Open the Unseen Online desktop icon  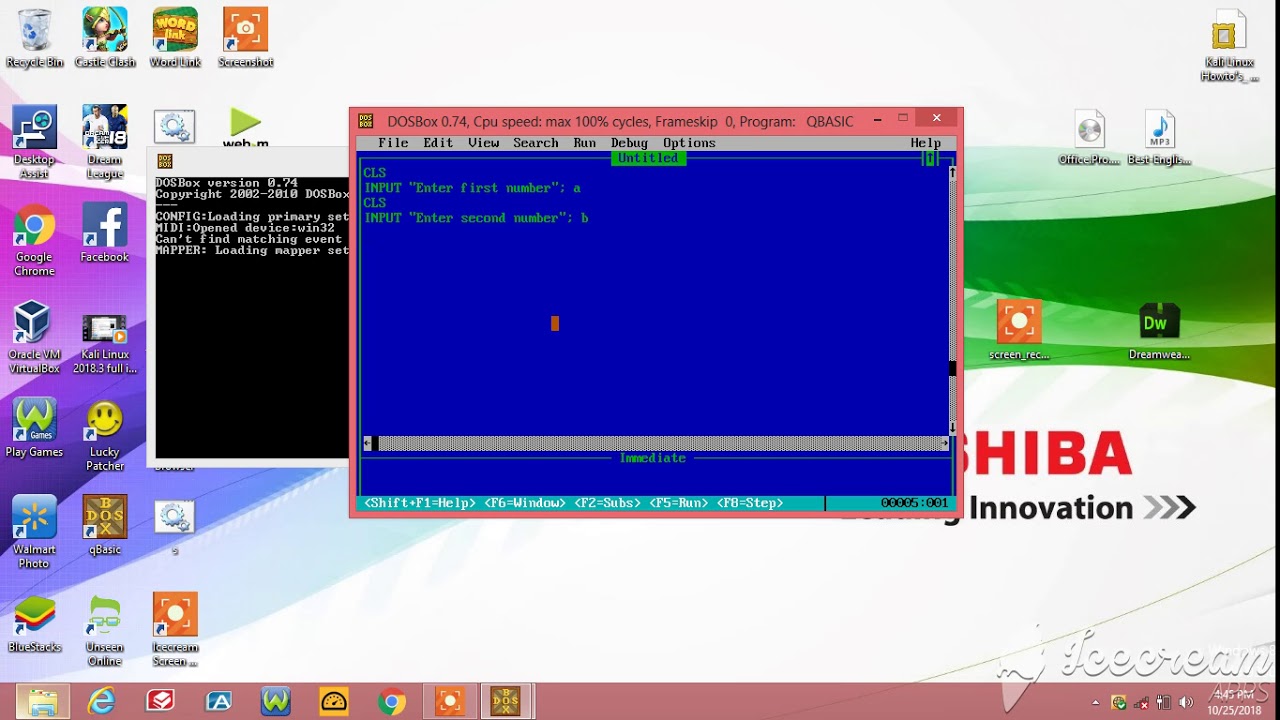tap(105, 630)
